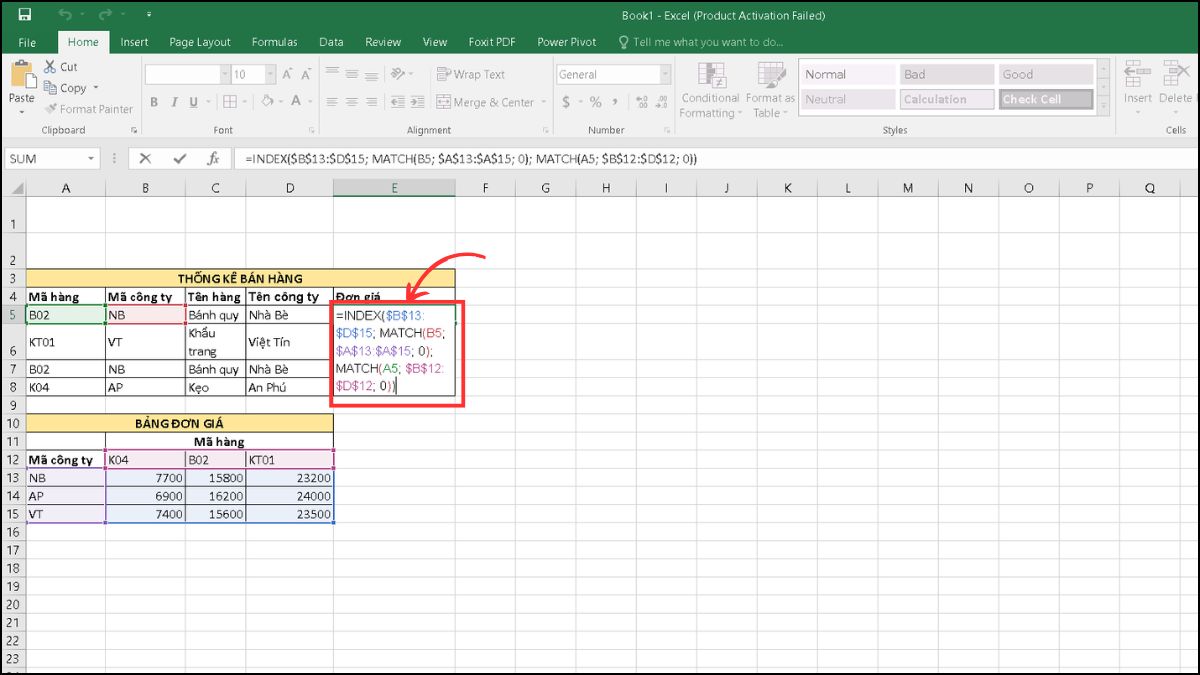Screen dimensions: 1200x675
Task: Apply the Percent Style number format
Action: pos(594,101)
